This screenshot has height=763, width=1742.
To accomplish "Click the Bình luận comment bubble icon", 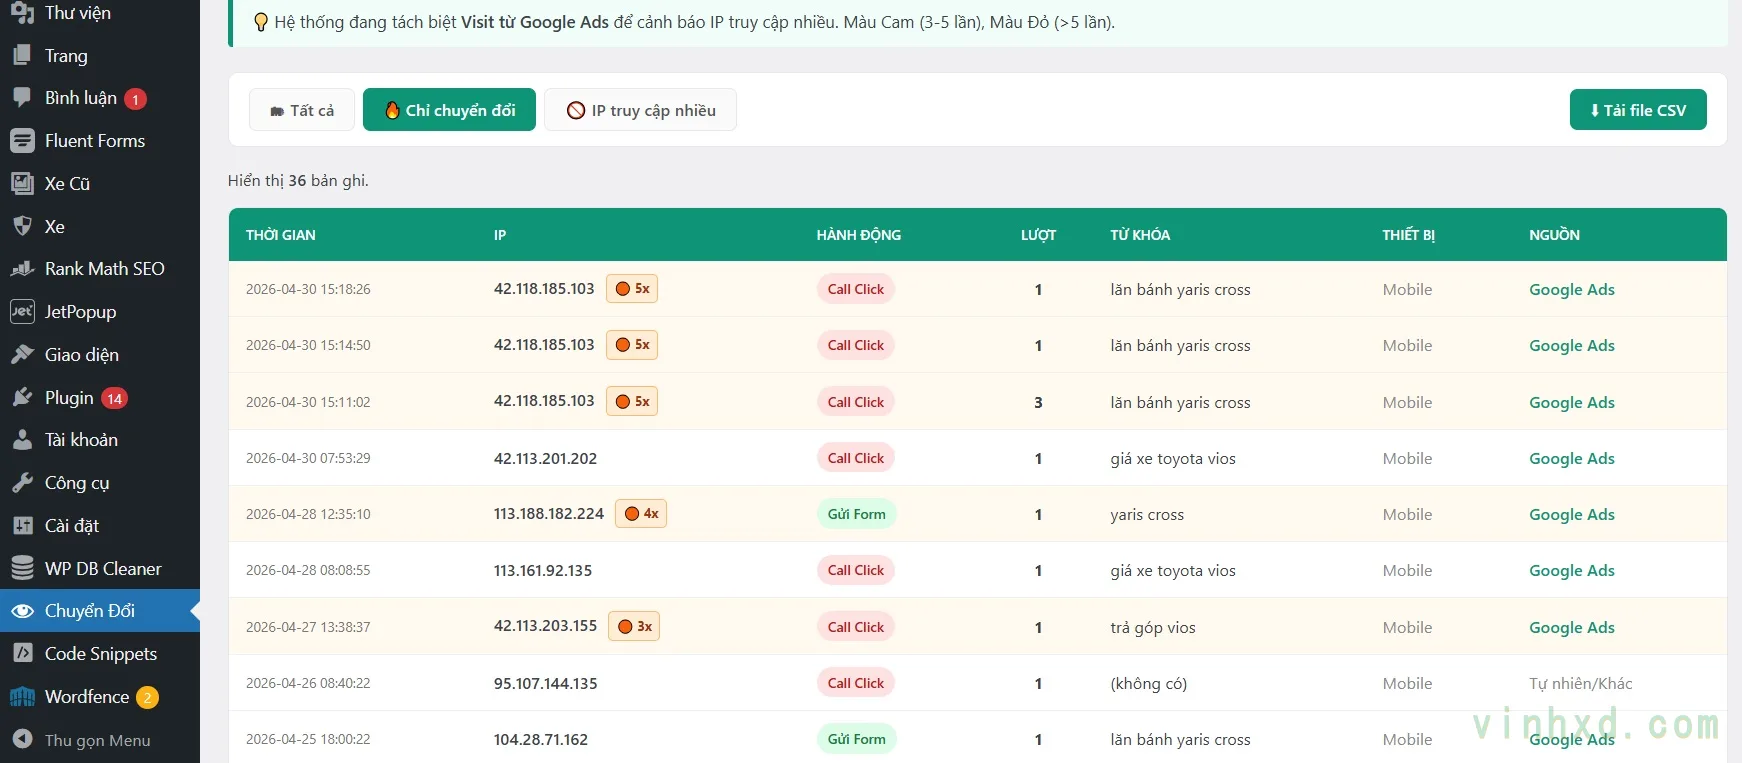I will tap(22, 98).
